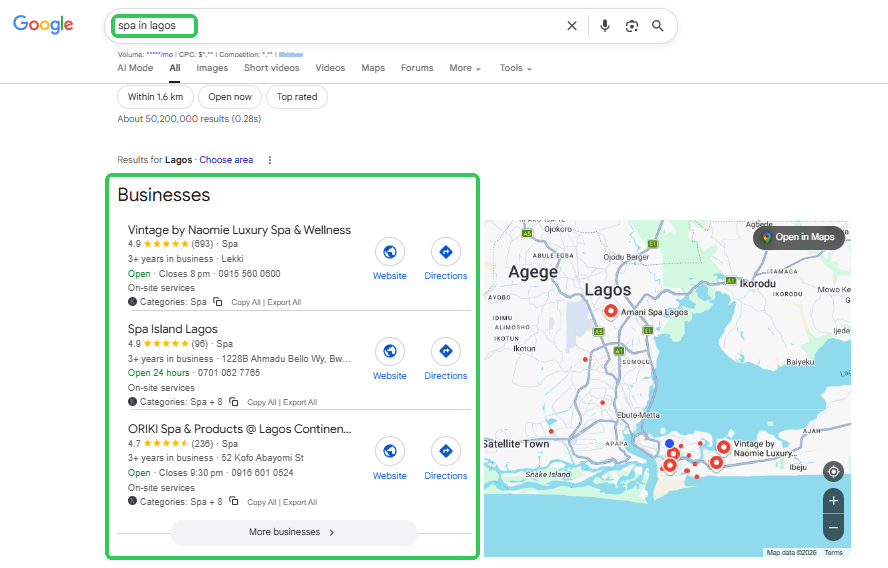888x568 pixels.
Task: Click the More businesses button
Action: tap(292, 532)
